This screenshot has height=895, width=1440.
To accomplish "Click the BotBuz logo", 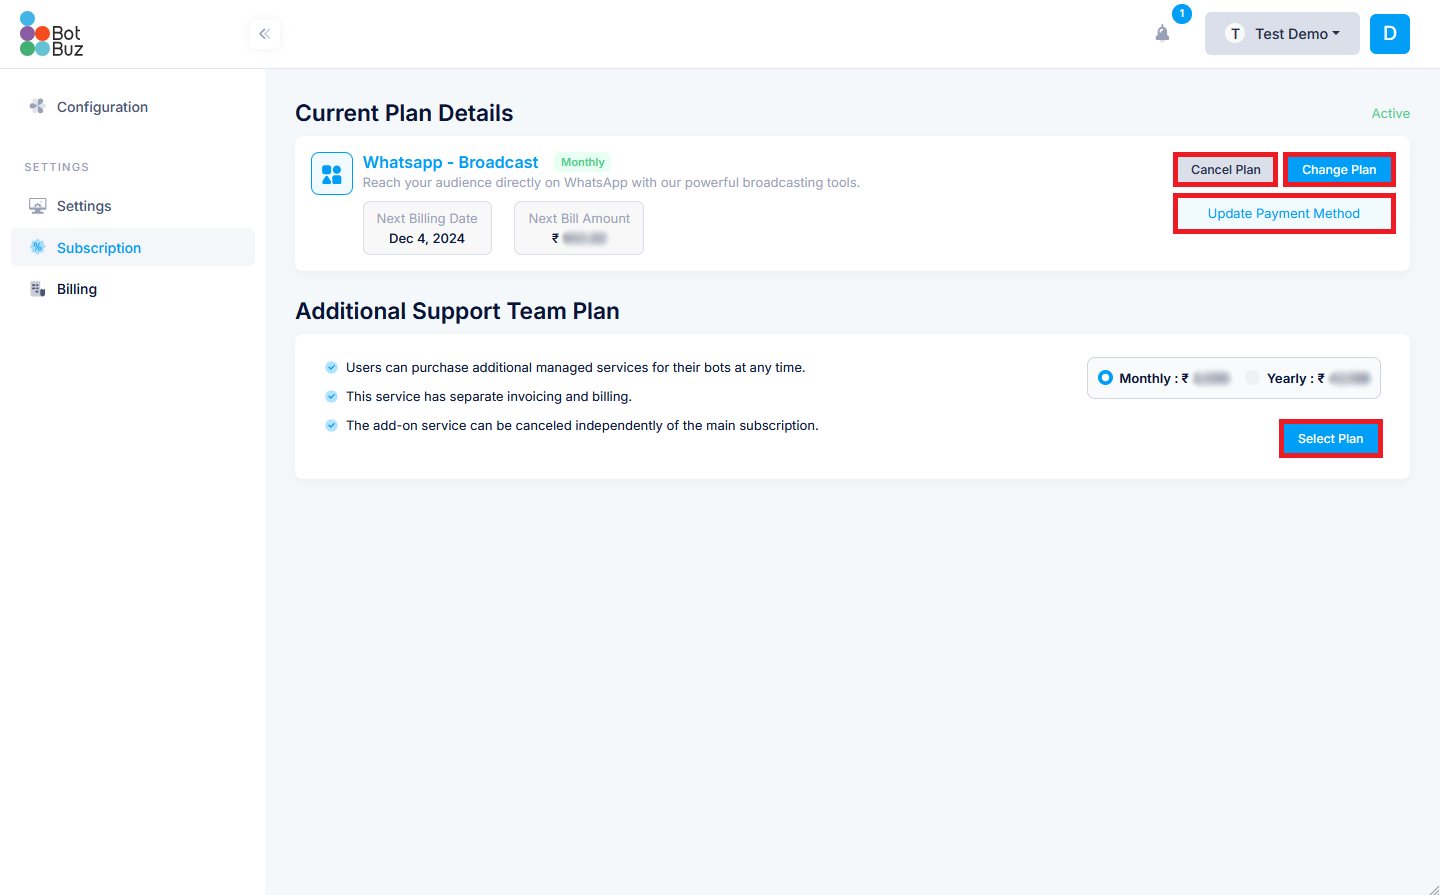I will coord(51,34).
